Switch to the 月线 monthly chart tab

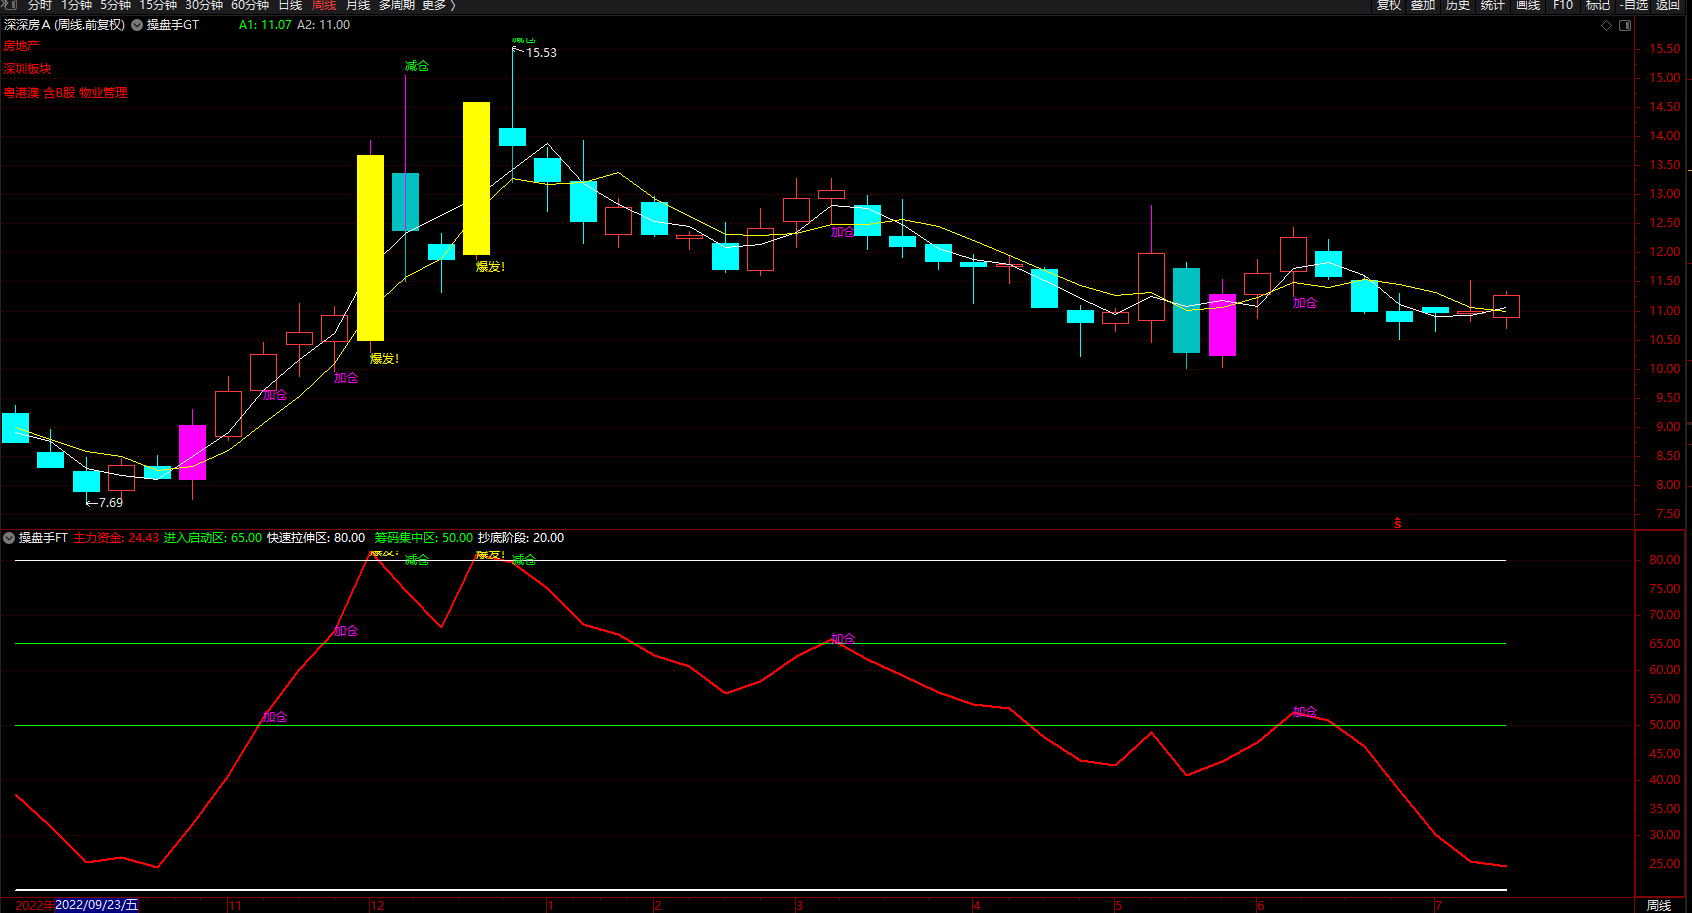[x=358, y=5]
